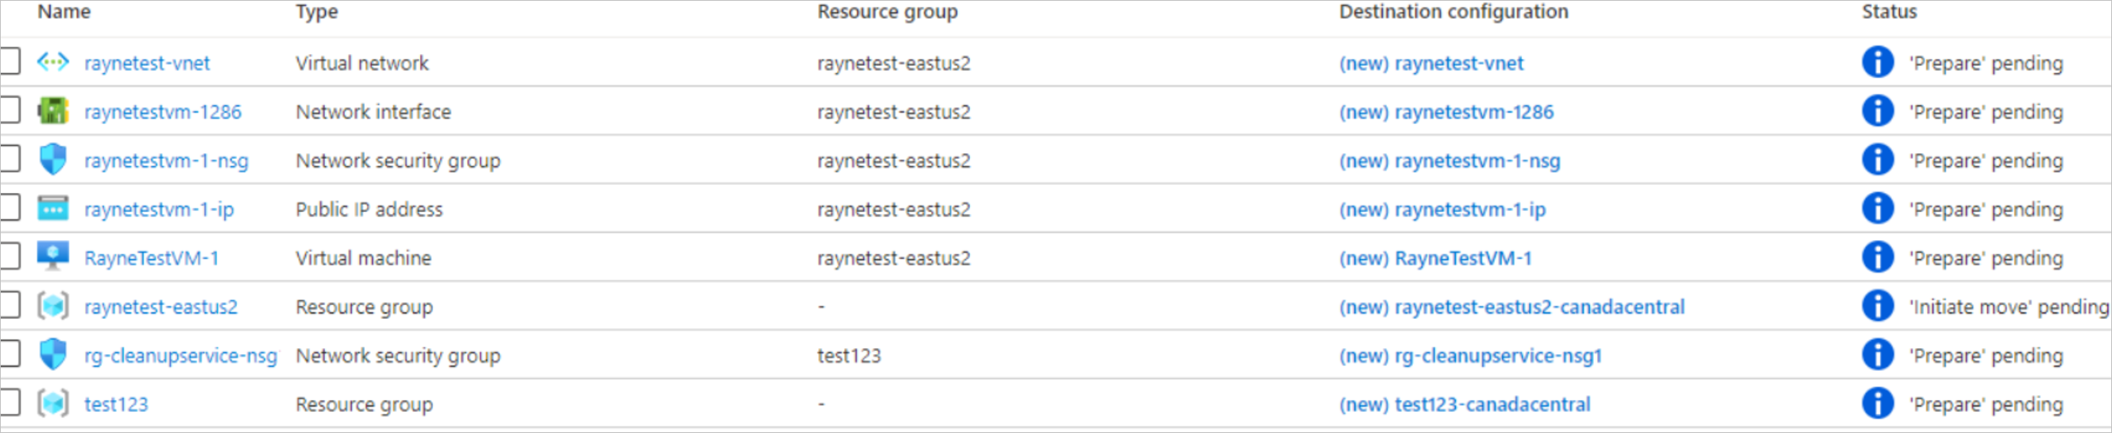Toggle the checkbox for raynetestvm-1-ip

pyautogui.click(x=9, y=209)
